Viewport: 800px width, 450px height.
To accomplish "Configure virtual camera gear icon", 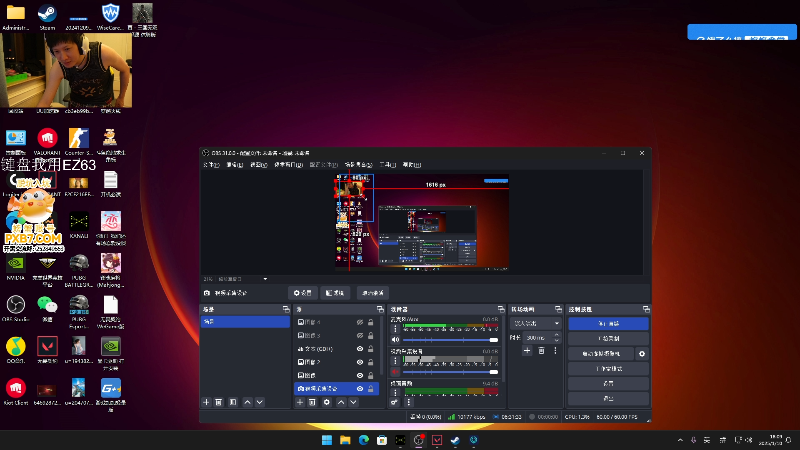I will (x=642, y=354).
